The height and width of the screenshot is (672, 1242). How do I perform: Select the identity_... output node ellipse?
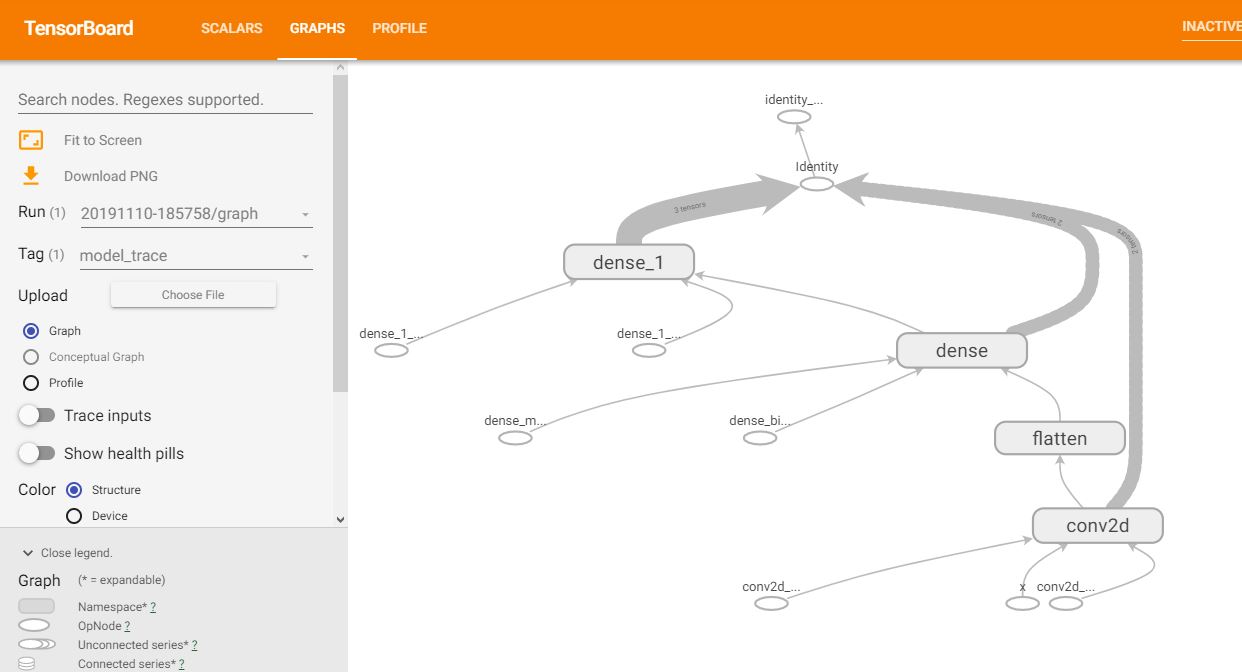pos(794,117)
